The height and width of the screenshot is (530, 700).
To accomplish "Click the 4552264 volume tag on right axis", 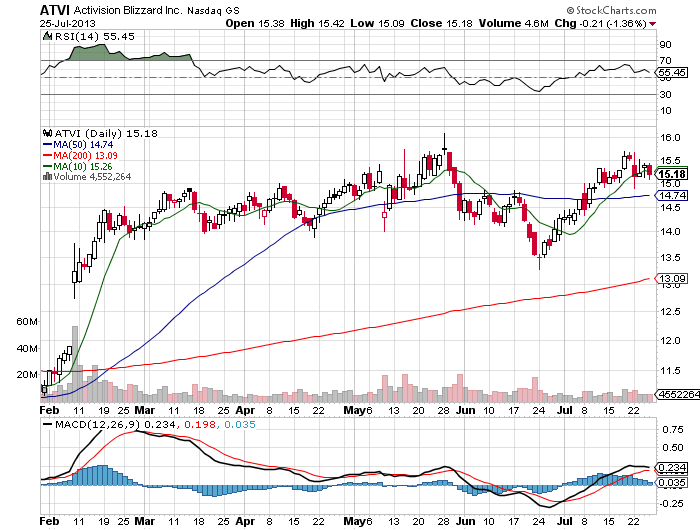I will pos(677,394).
